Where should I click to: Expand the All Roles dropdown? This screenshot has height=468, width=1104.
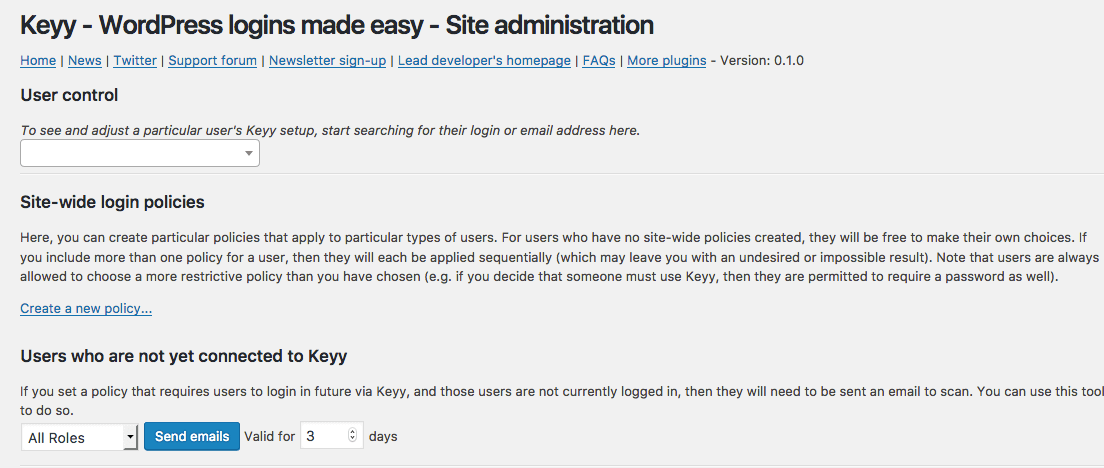coord(80,437)
